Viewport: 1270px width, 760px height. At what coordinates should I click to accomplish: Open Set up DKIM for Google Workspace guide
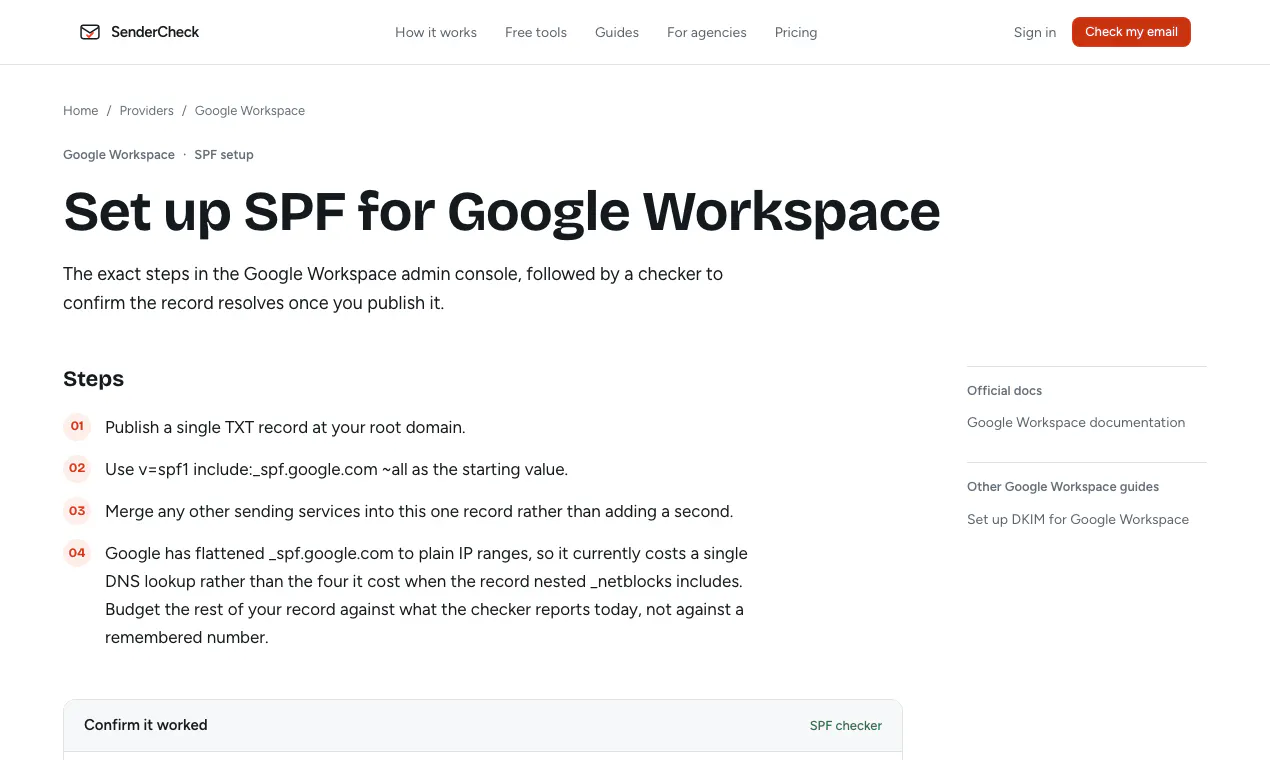coord(1078,520)
